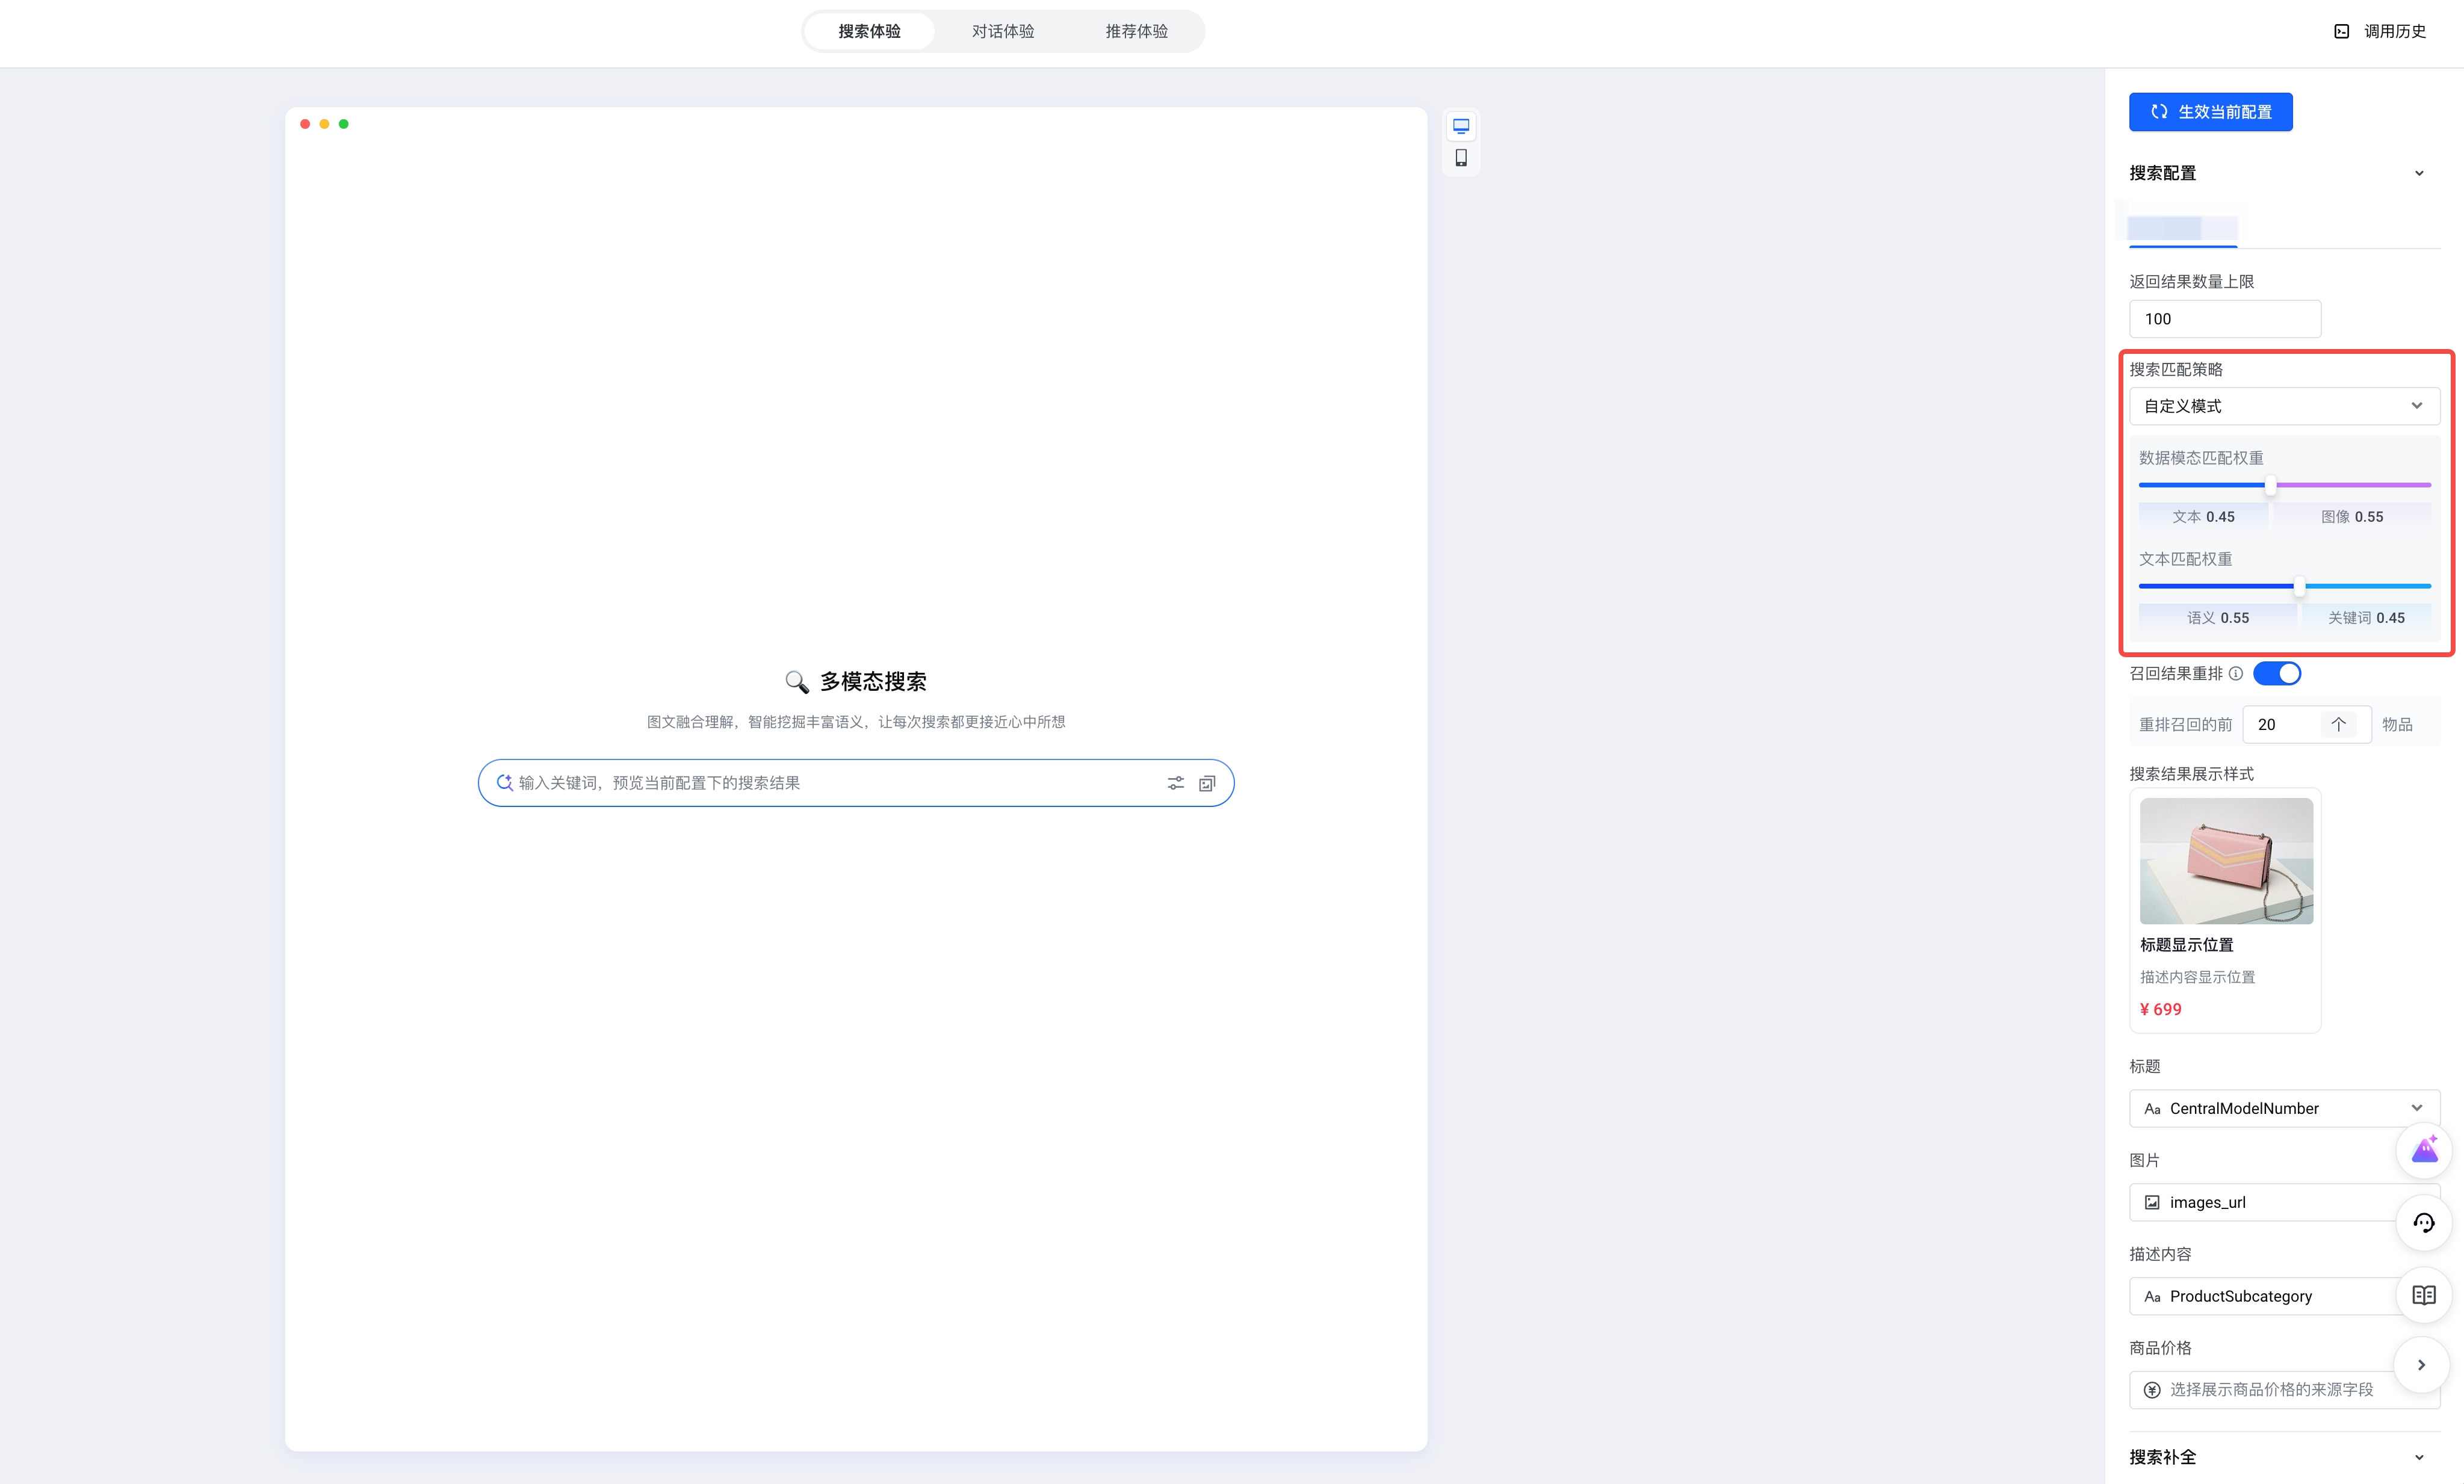Viewport: 2464px width, 1484px height.
Task: Toggle the 召回结果重排 switch
Action: (2277, 673)
